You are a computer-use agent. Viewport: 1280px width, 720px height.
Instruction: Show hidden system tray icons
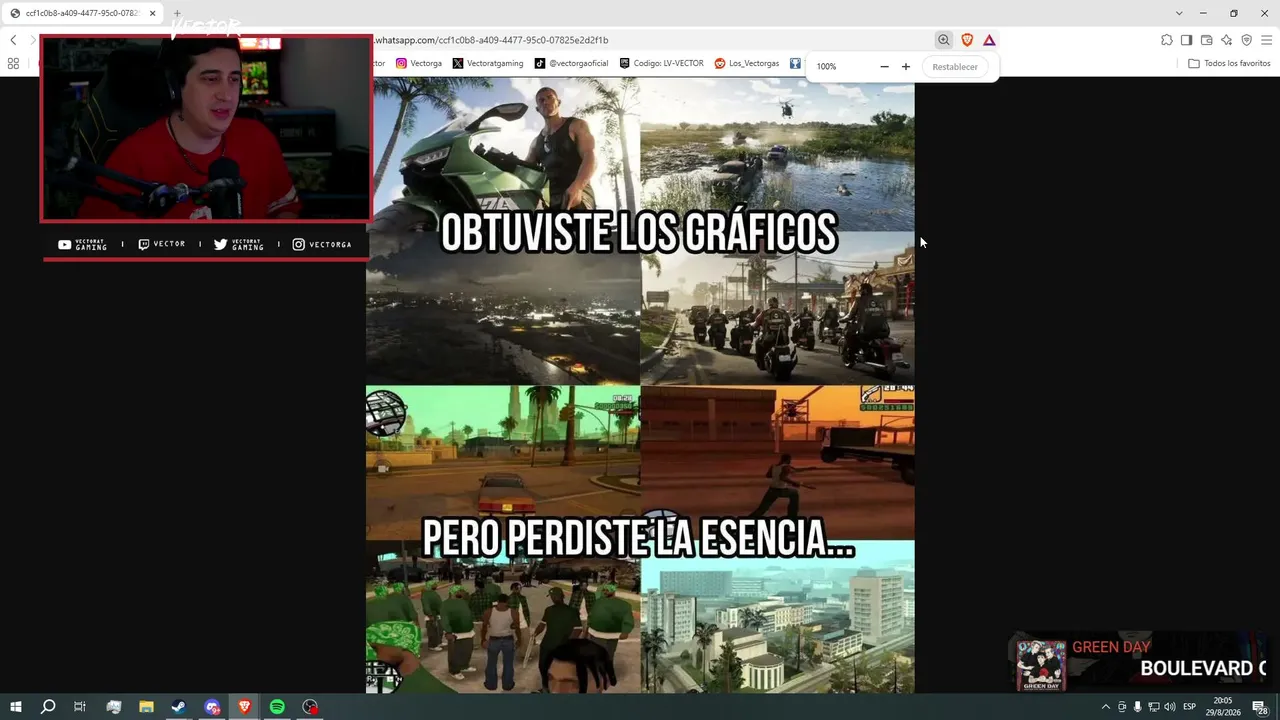click(x=1105, y=707)
